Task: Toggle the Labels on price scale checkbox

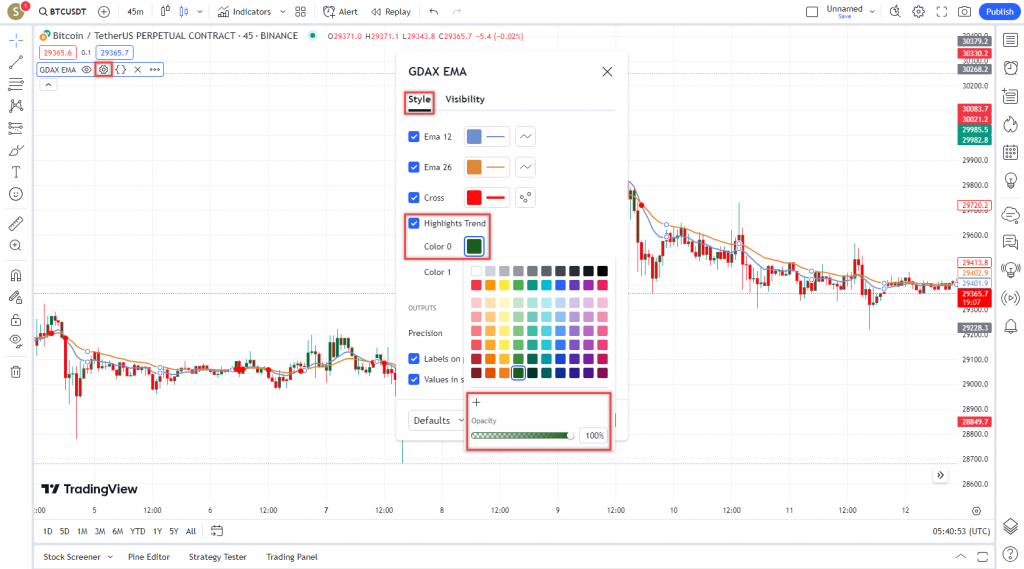Action: [x=413, y=359]
